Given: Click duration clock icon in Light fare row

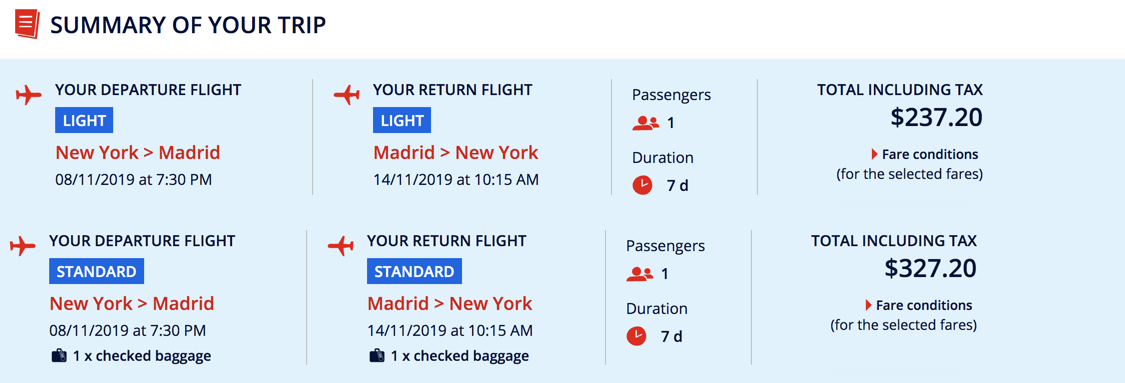Looking at the screenshot, I should coord(642,185).
